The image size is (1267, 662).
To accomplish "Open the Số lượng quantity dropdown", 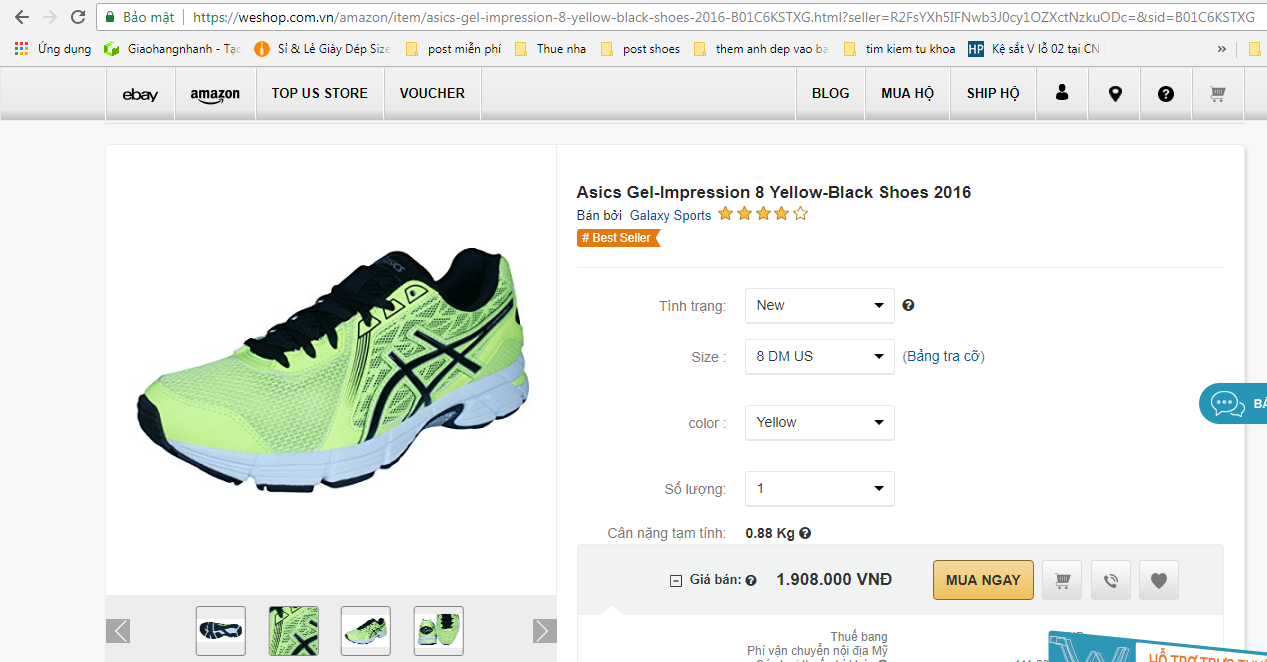I will point(819,489).
